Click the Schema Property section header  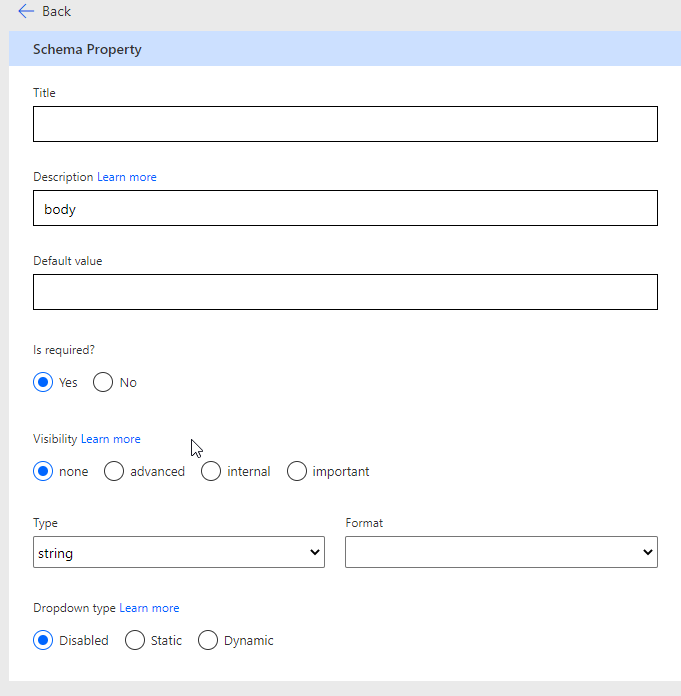click(x=87, y=49)
